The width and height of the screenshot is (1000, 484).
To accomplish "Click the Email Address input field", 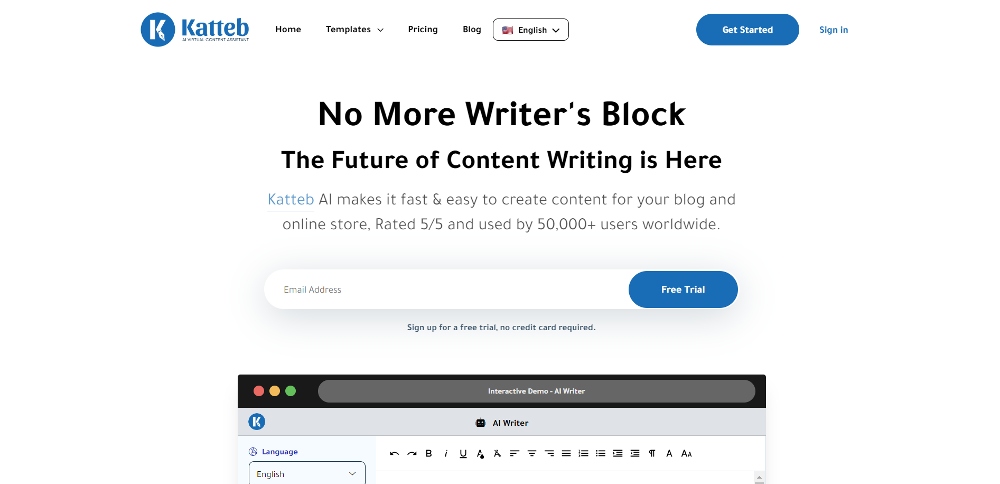I will (x=446, y=290).
